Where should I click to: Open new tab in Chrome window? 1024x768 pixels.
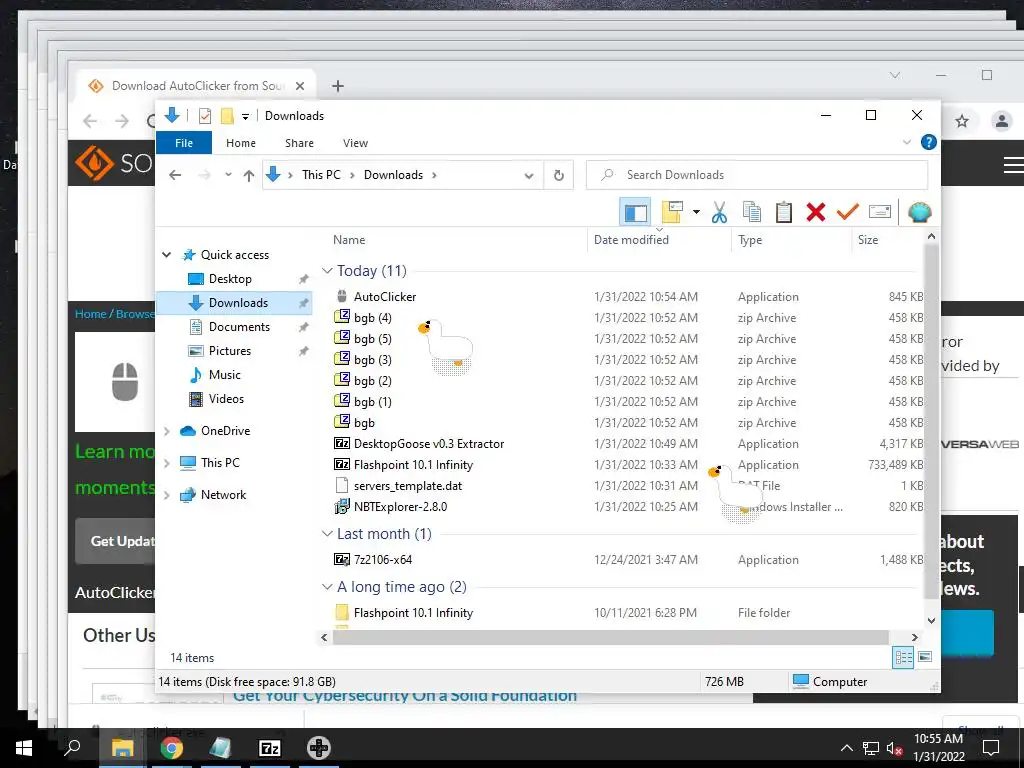pos(338,86)
